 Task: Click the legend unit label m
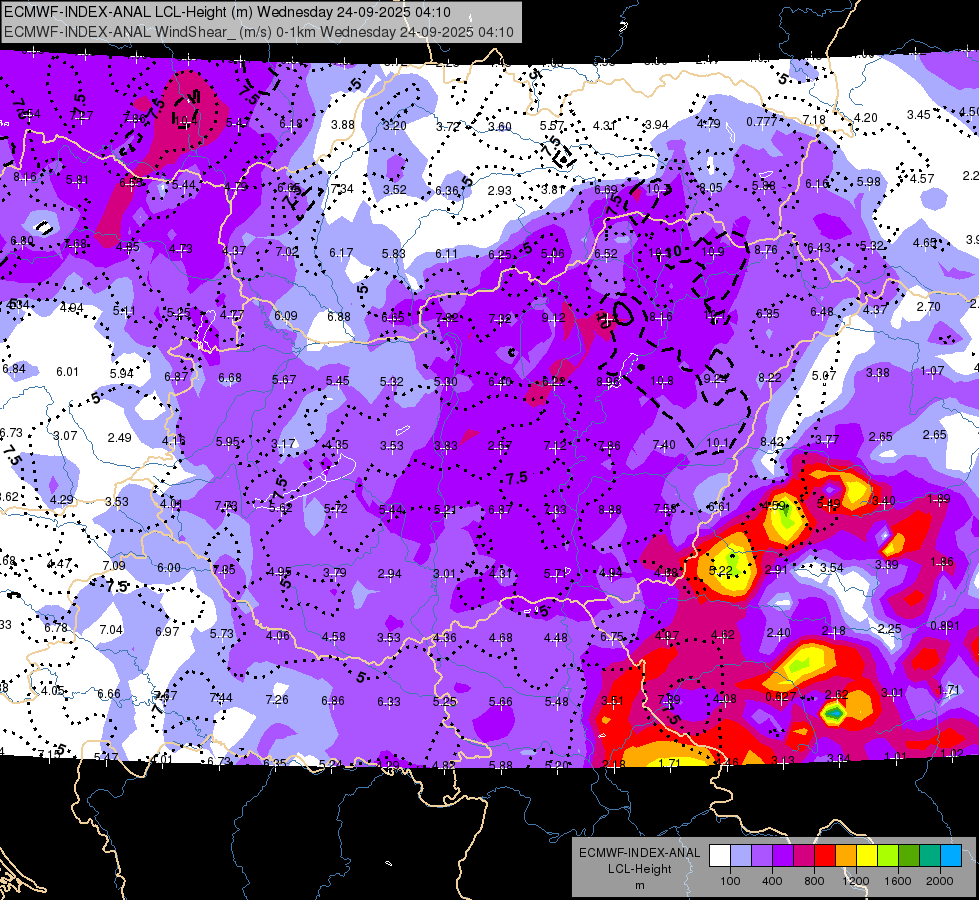[x=640, y=885]
